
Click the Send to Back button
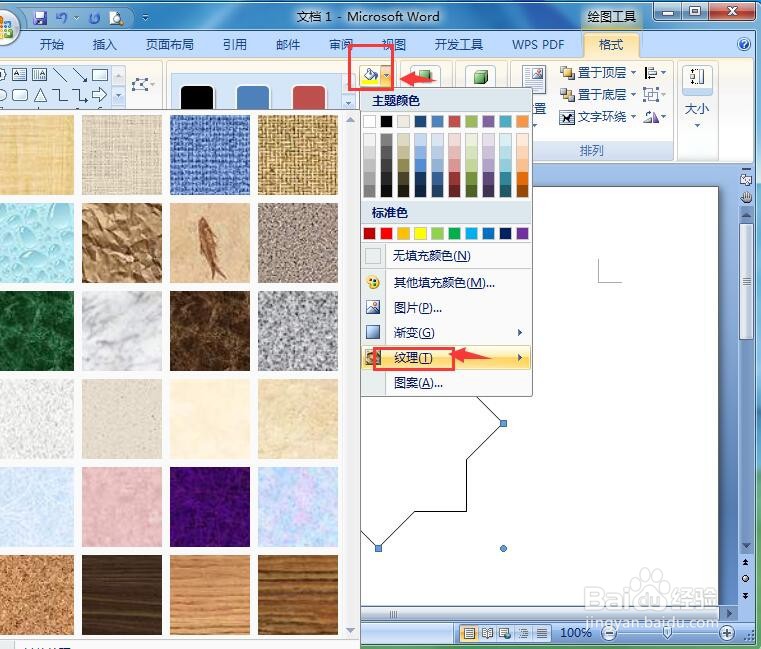coord(593,94)
